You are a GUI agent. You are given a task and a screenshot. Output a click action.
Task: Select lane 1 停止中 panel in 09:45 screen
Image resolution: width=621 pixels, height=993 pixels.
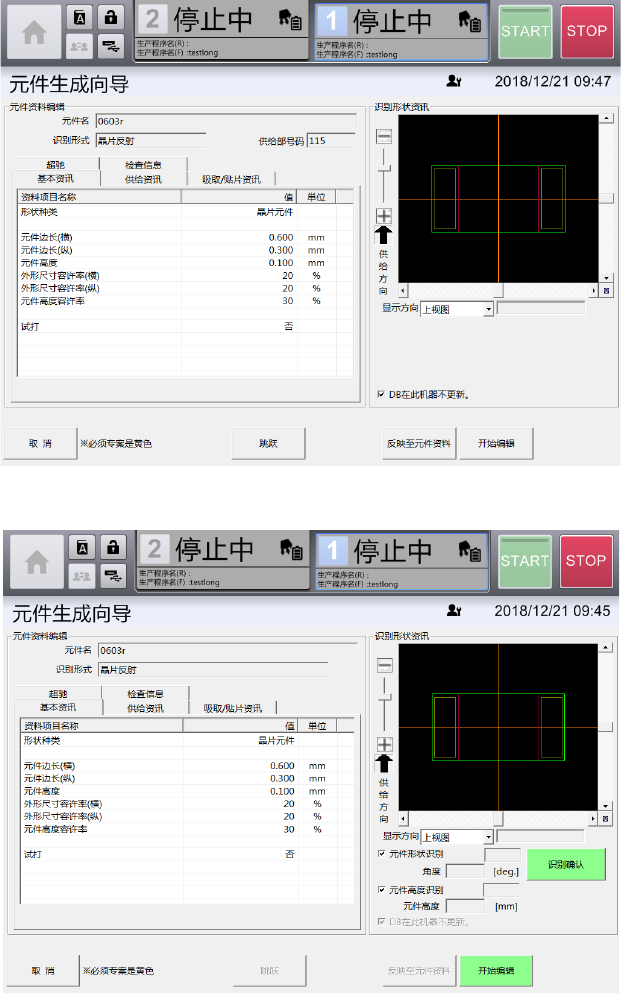(x=402, y=562)
